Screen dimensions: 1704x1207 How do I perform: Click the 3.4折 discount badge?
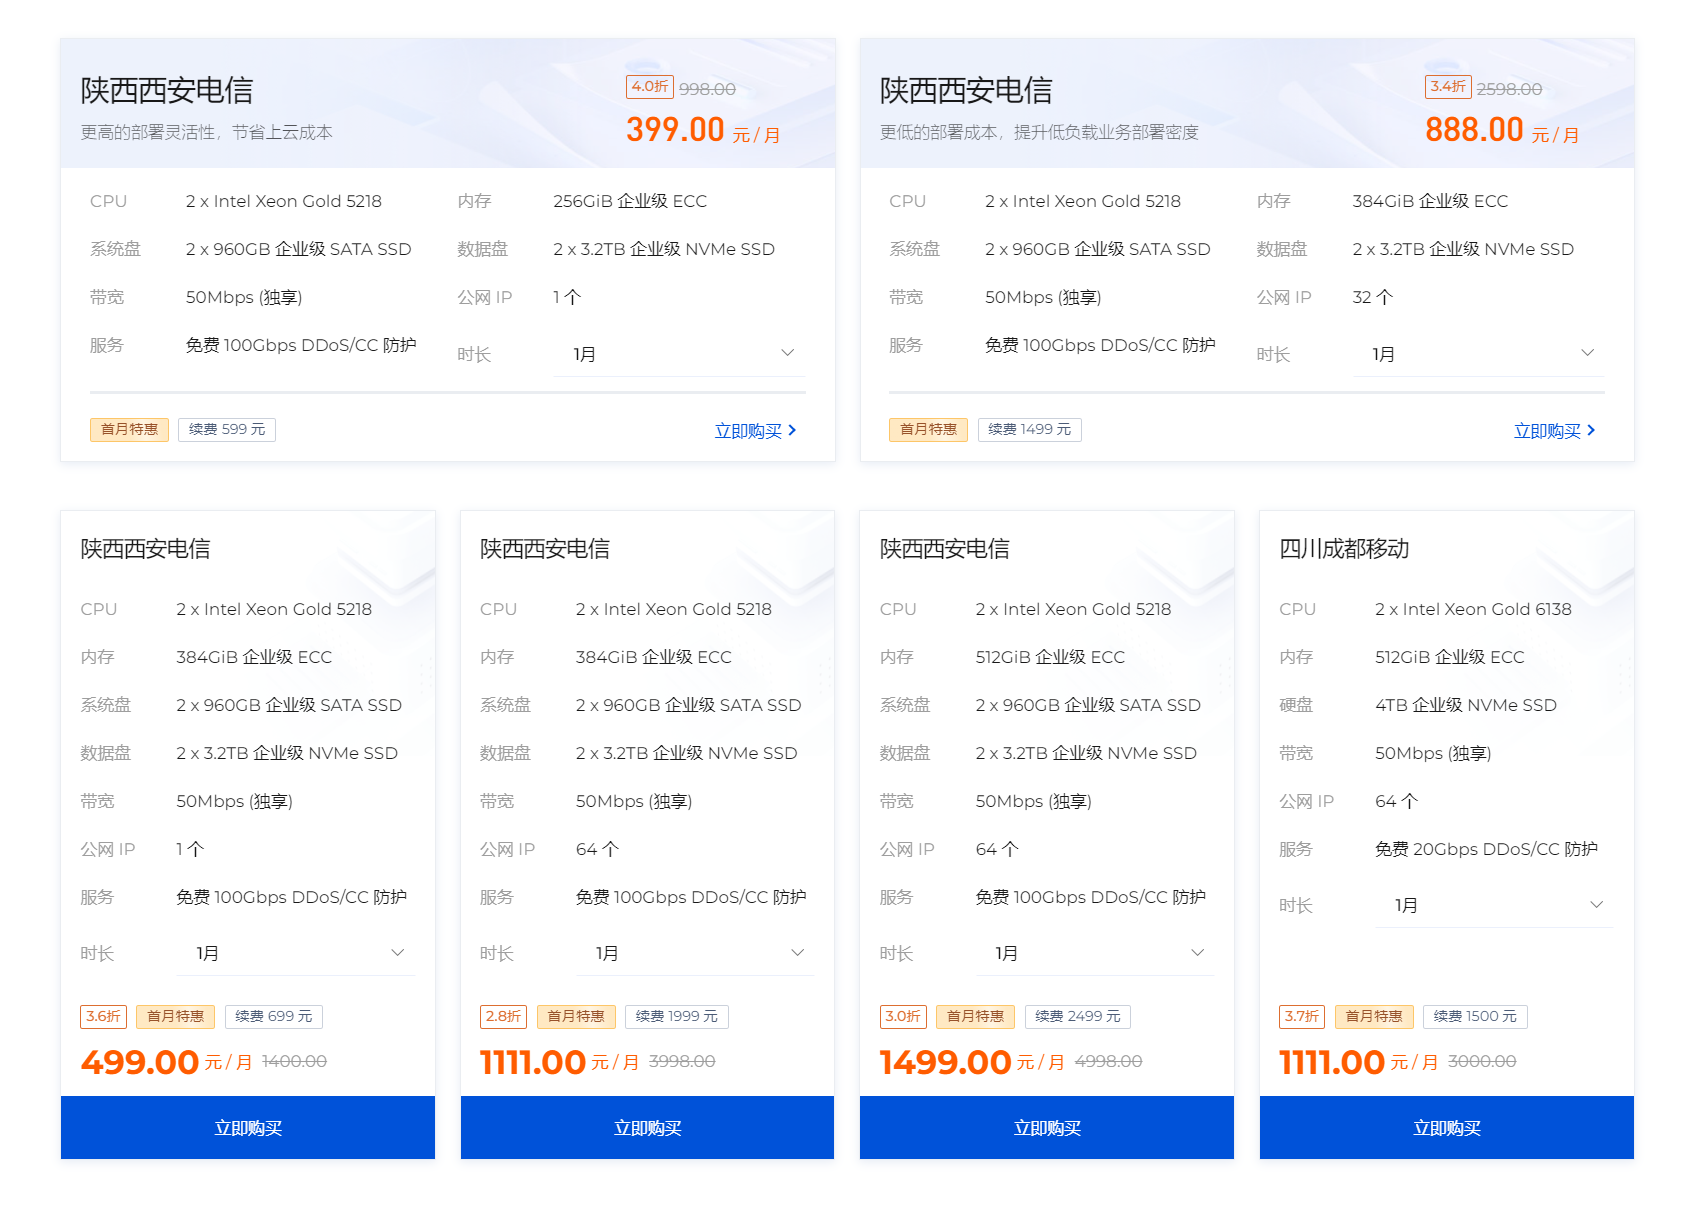(1447, 87)
